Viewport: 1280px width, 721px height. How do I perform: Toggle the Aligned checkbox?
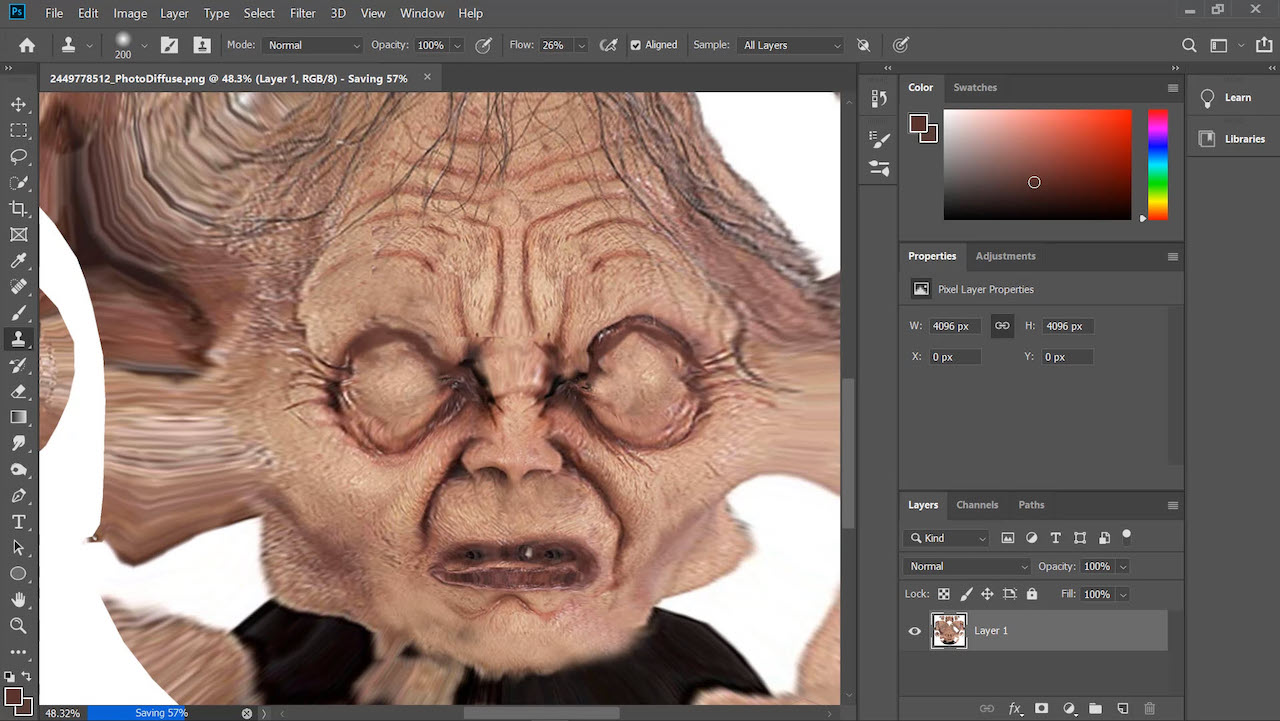click(635, 45)
